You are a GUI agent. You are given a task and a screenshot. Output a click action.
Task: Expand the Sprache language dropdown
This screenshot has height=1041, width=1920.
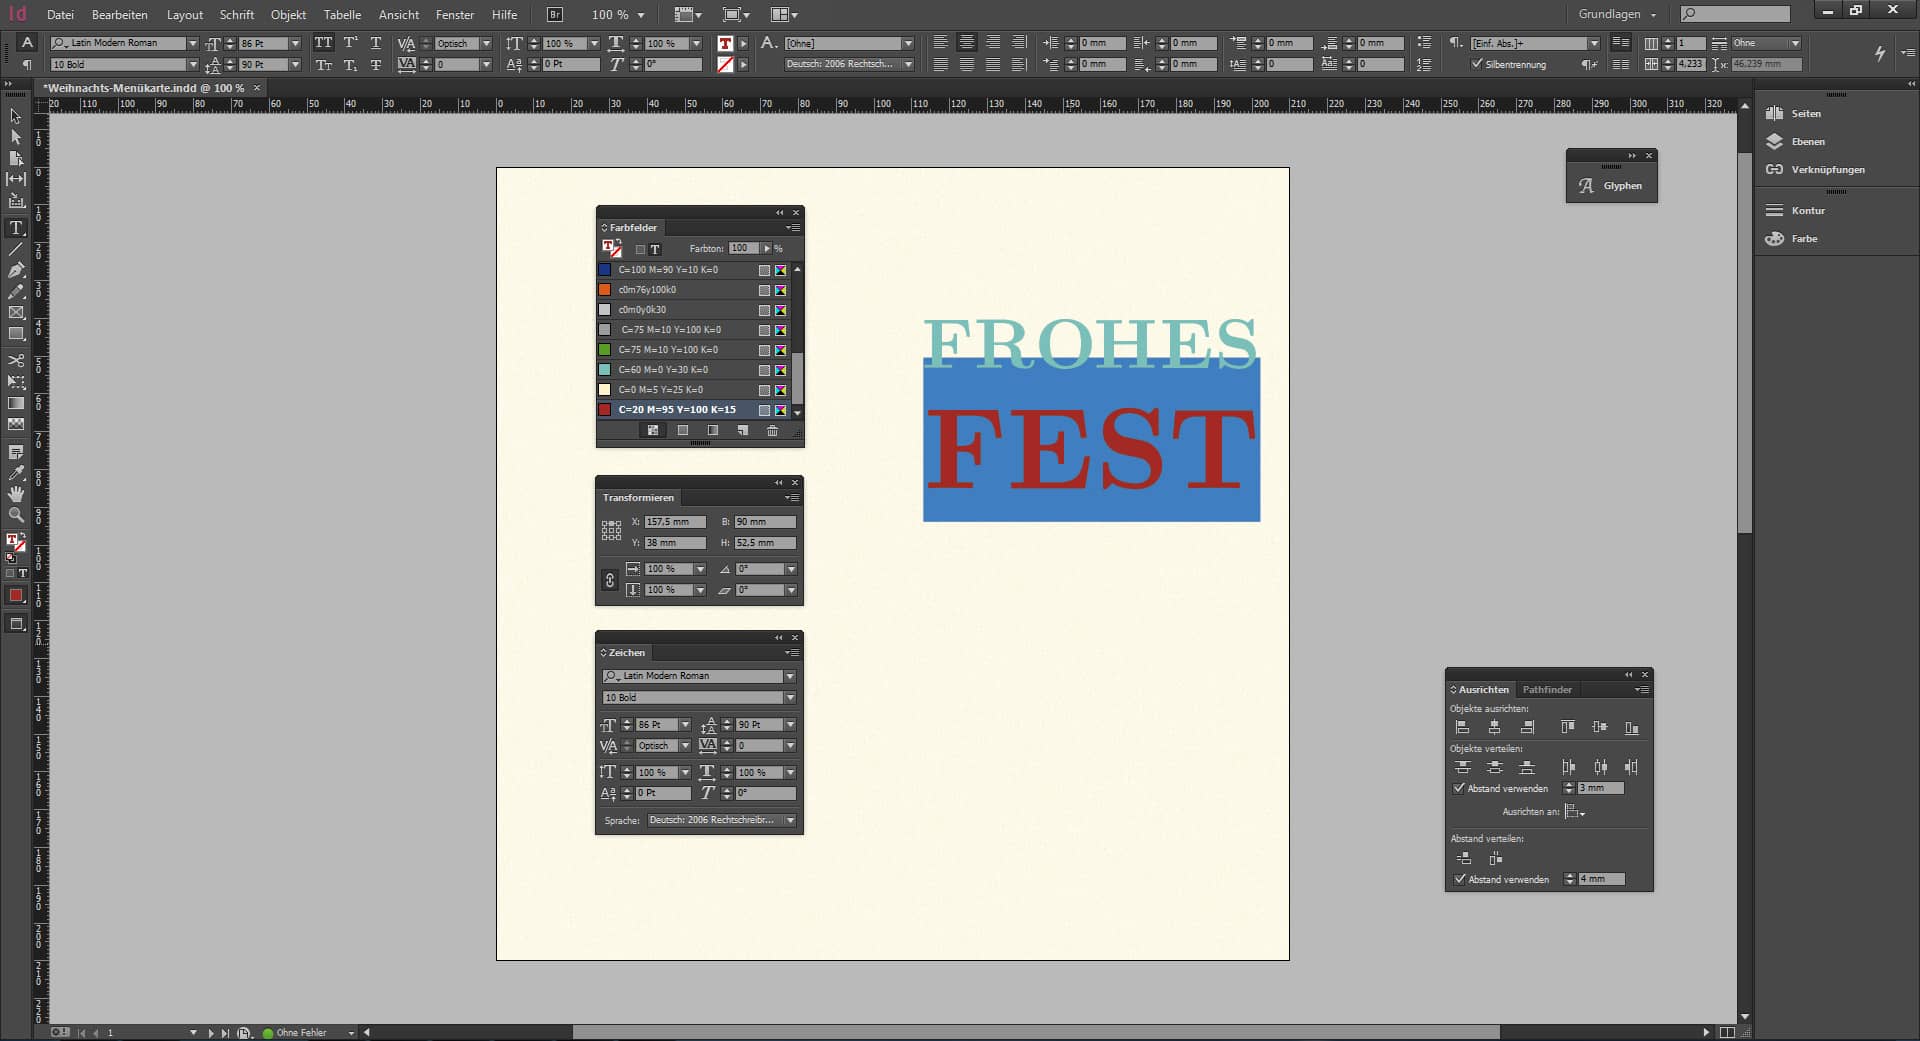(x=790, y=820)
